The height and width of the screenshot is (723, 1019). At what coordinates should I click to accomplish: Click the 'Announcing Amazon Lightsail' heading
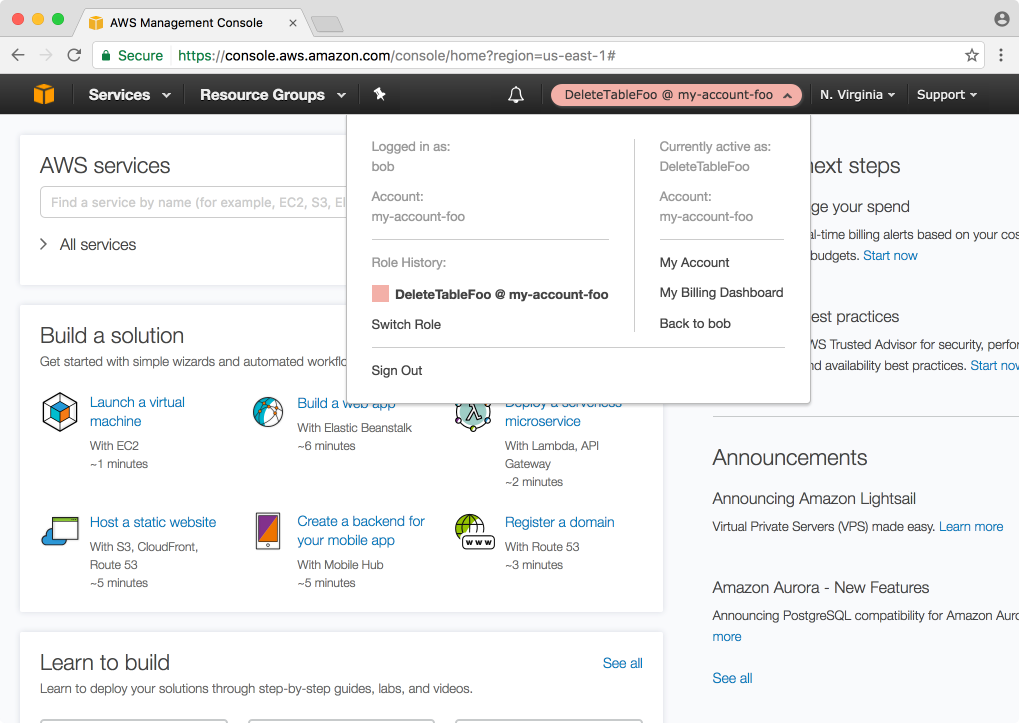[x=814, y=498]
